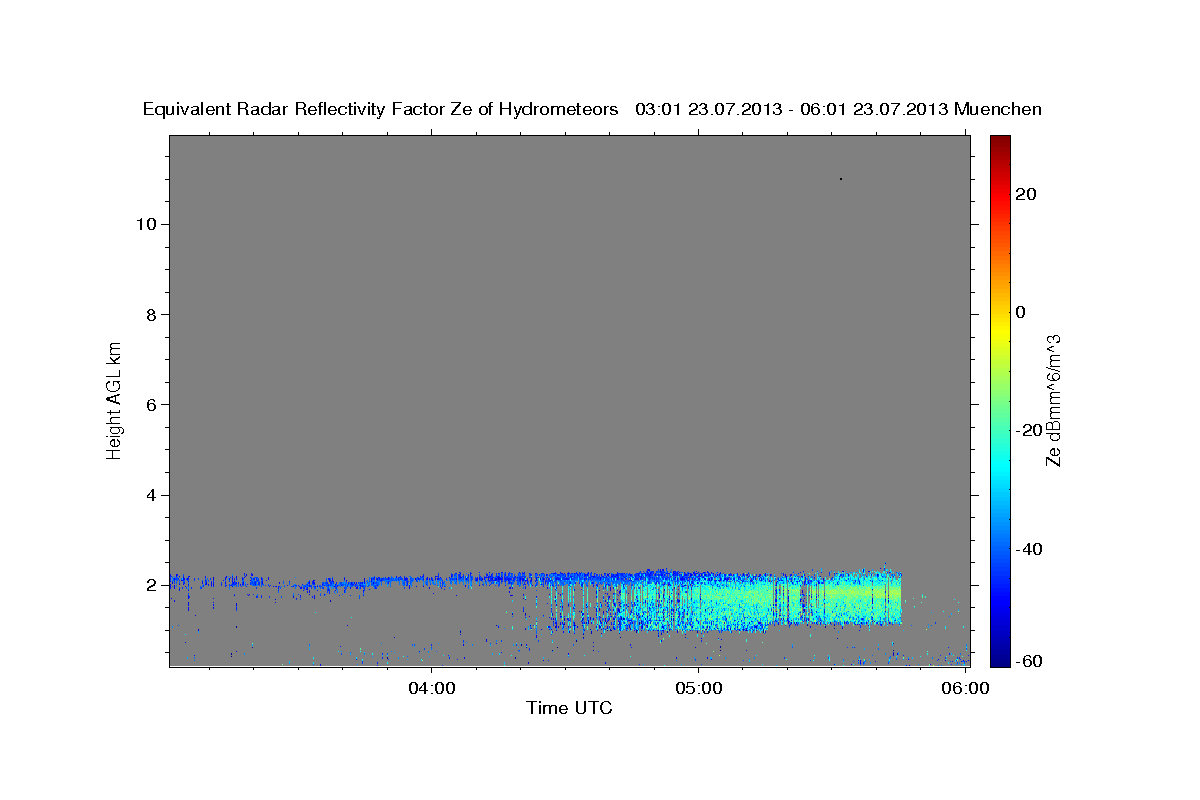Viewport: 1200px width, 800px height.
Task: Click the colorbar label 0
Action: pyautogui.click(x=1020, y=312)
